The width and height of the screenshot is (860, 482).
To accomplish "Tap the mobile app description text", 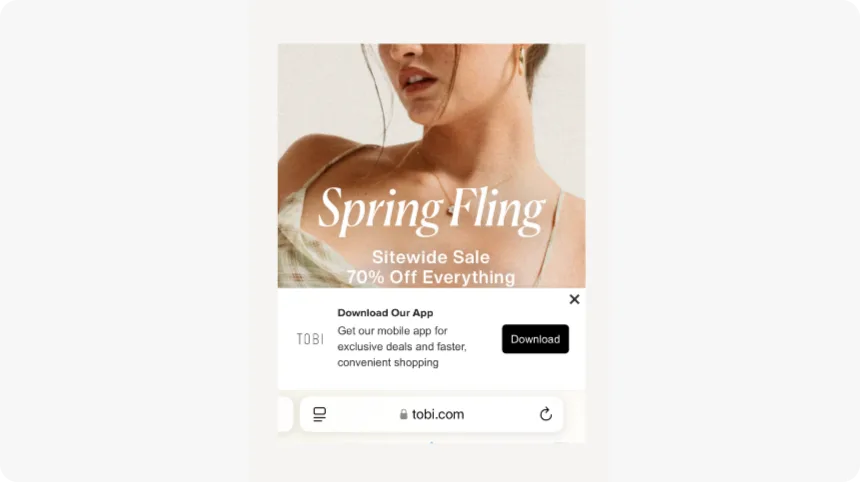I will (401, 347).
